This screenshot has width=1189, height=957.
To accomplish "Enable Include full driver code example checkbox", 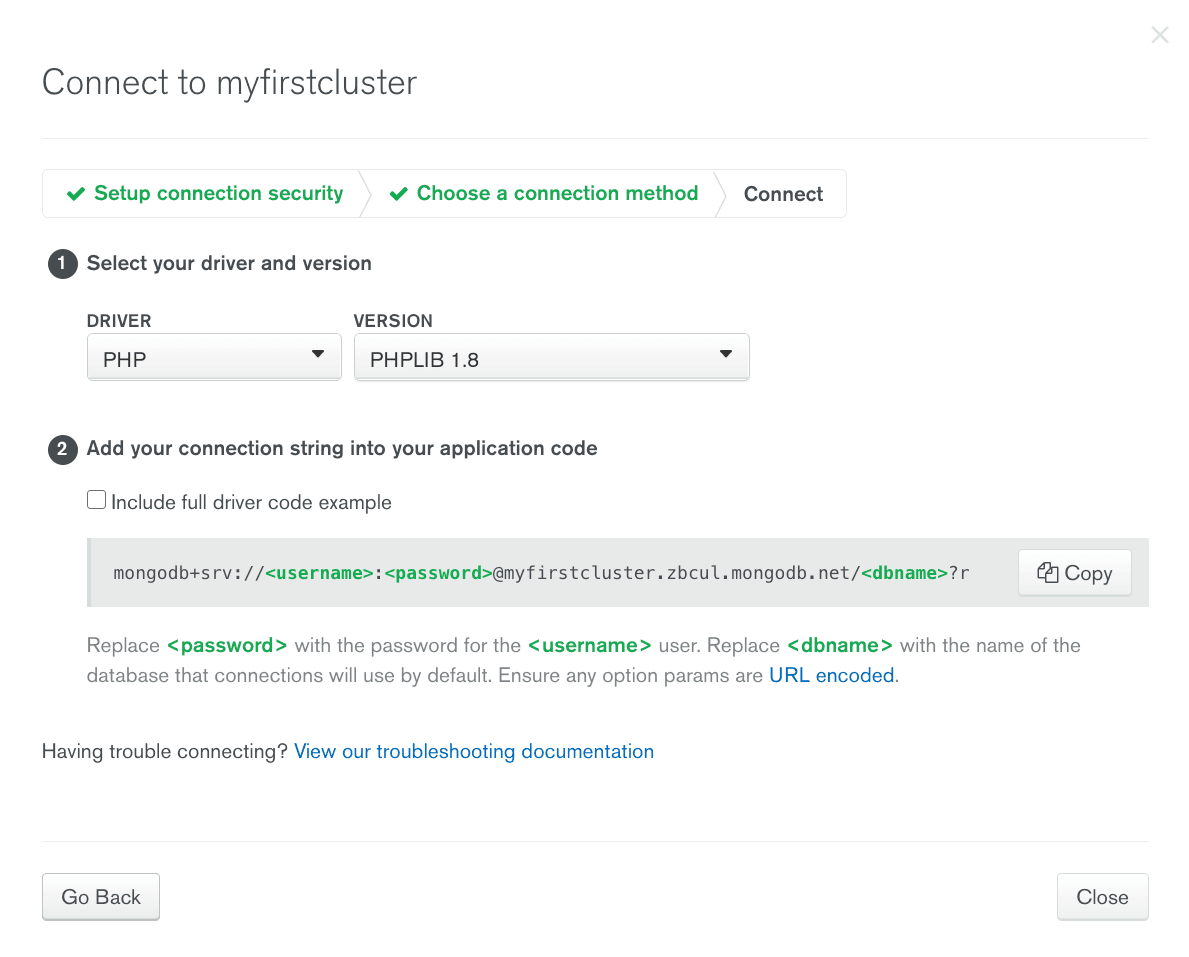I will pos(97,500).
